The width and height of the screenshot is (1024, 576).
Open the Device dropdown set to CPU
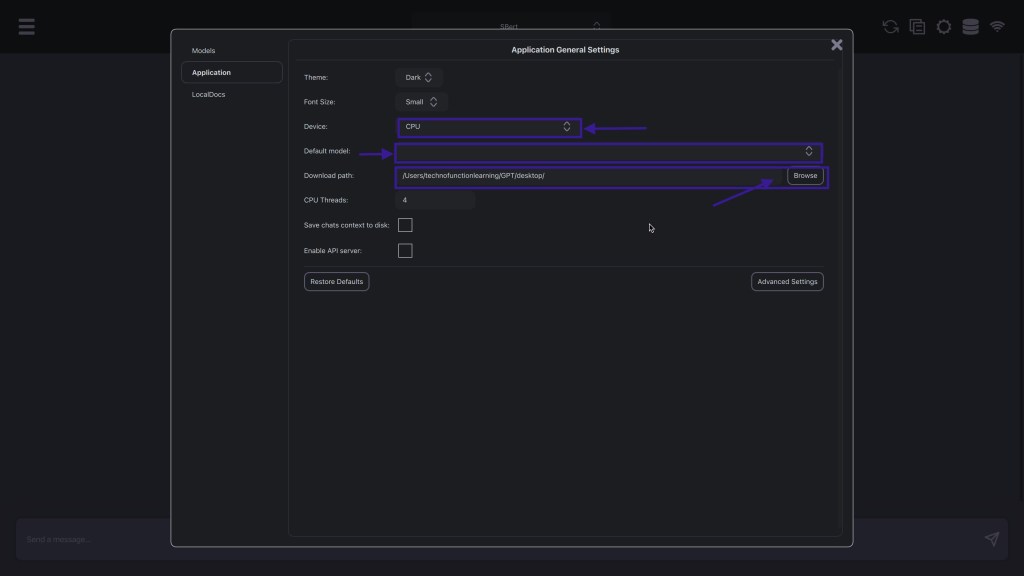click(488, 127)
